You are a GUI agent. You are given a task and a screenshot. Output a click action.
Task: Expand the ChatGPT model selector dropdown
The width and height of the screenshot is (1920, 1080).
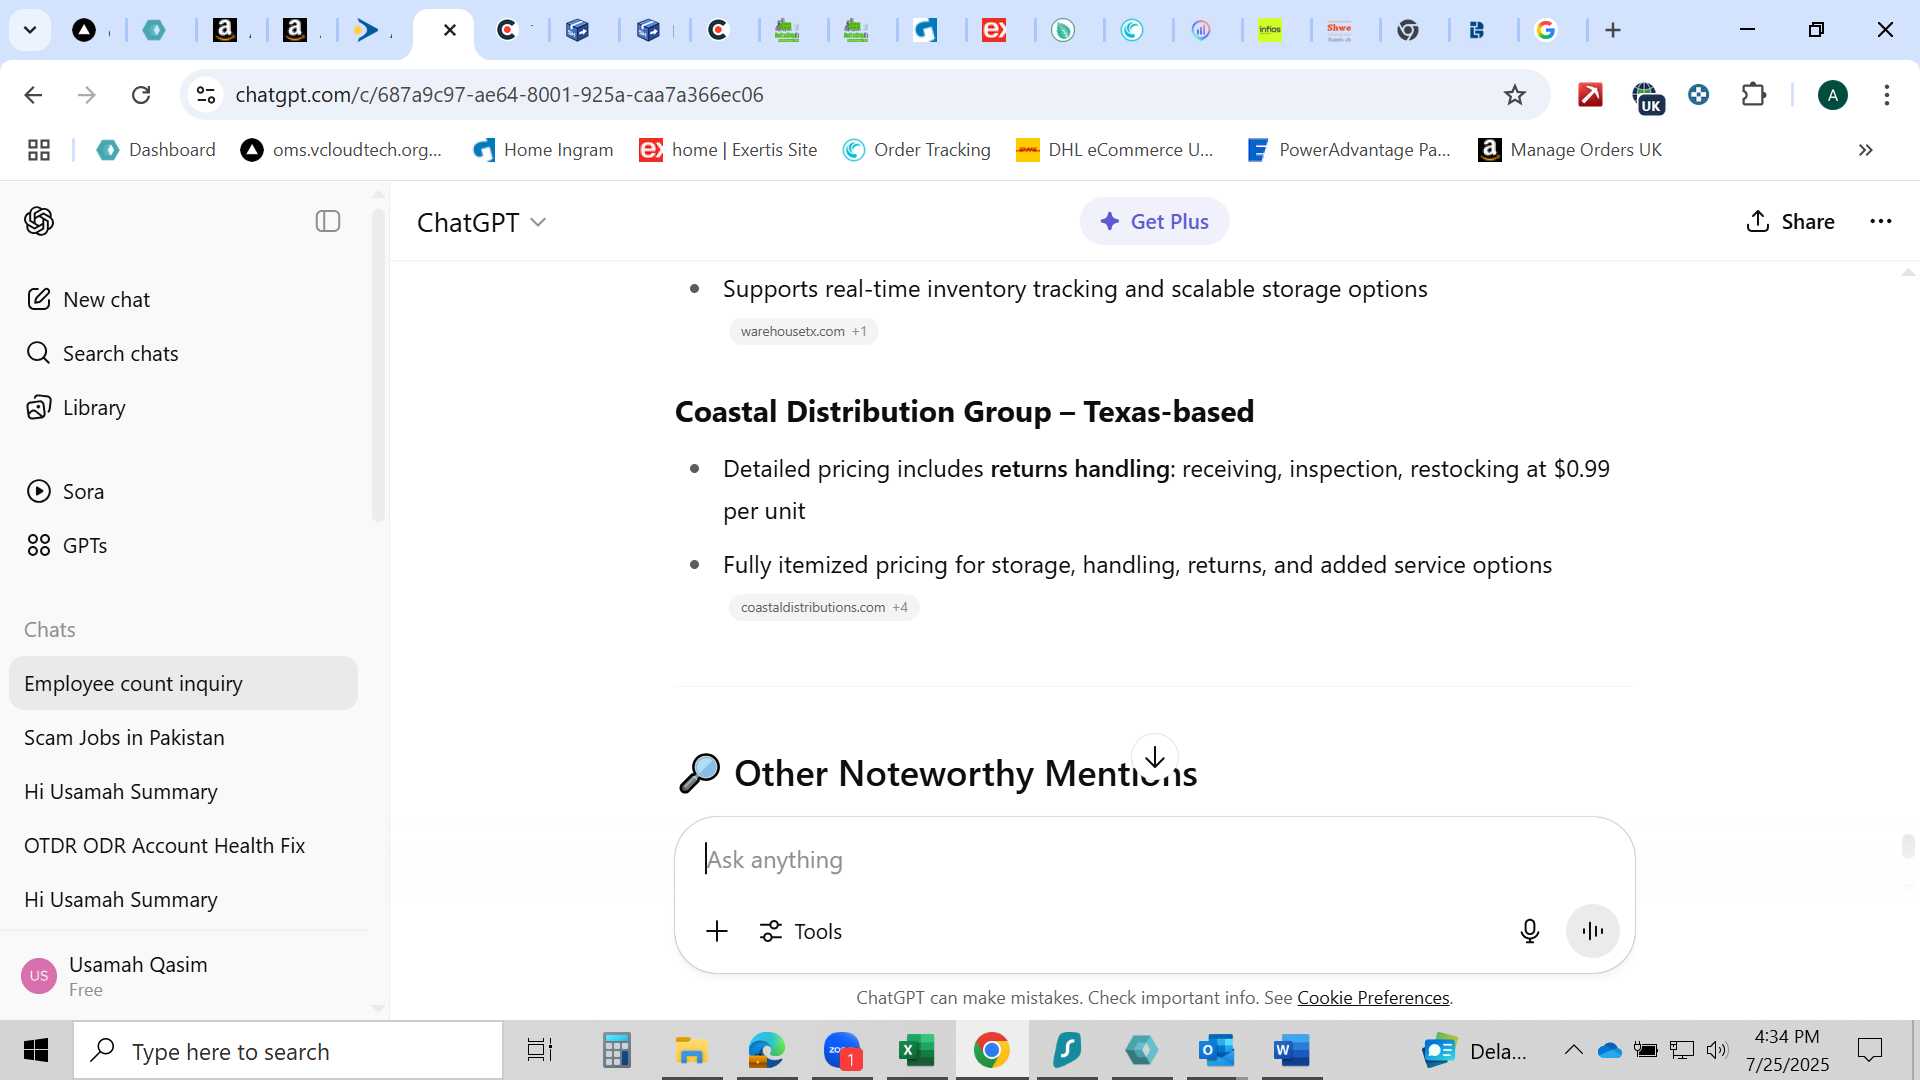pyautogui.click(x=482, y=222)
